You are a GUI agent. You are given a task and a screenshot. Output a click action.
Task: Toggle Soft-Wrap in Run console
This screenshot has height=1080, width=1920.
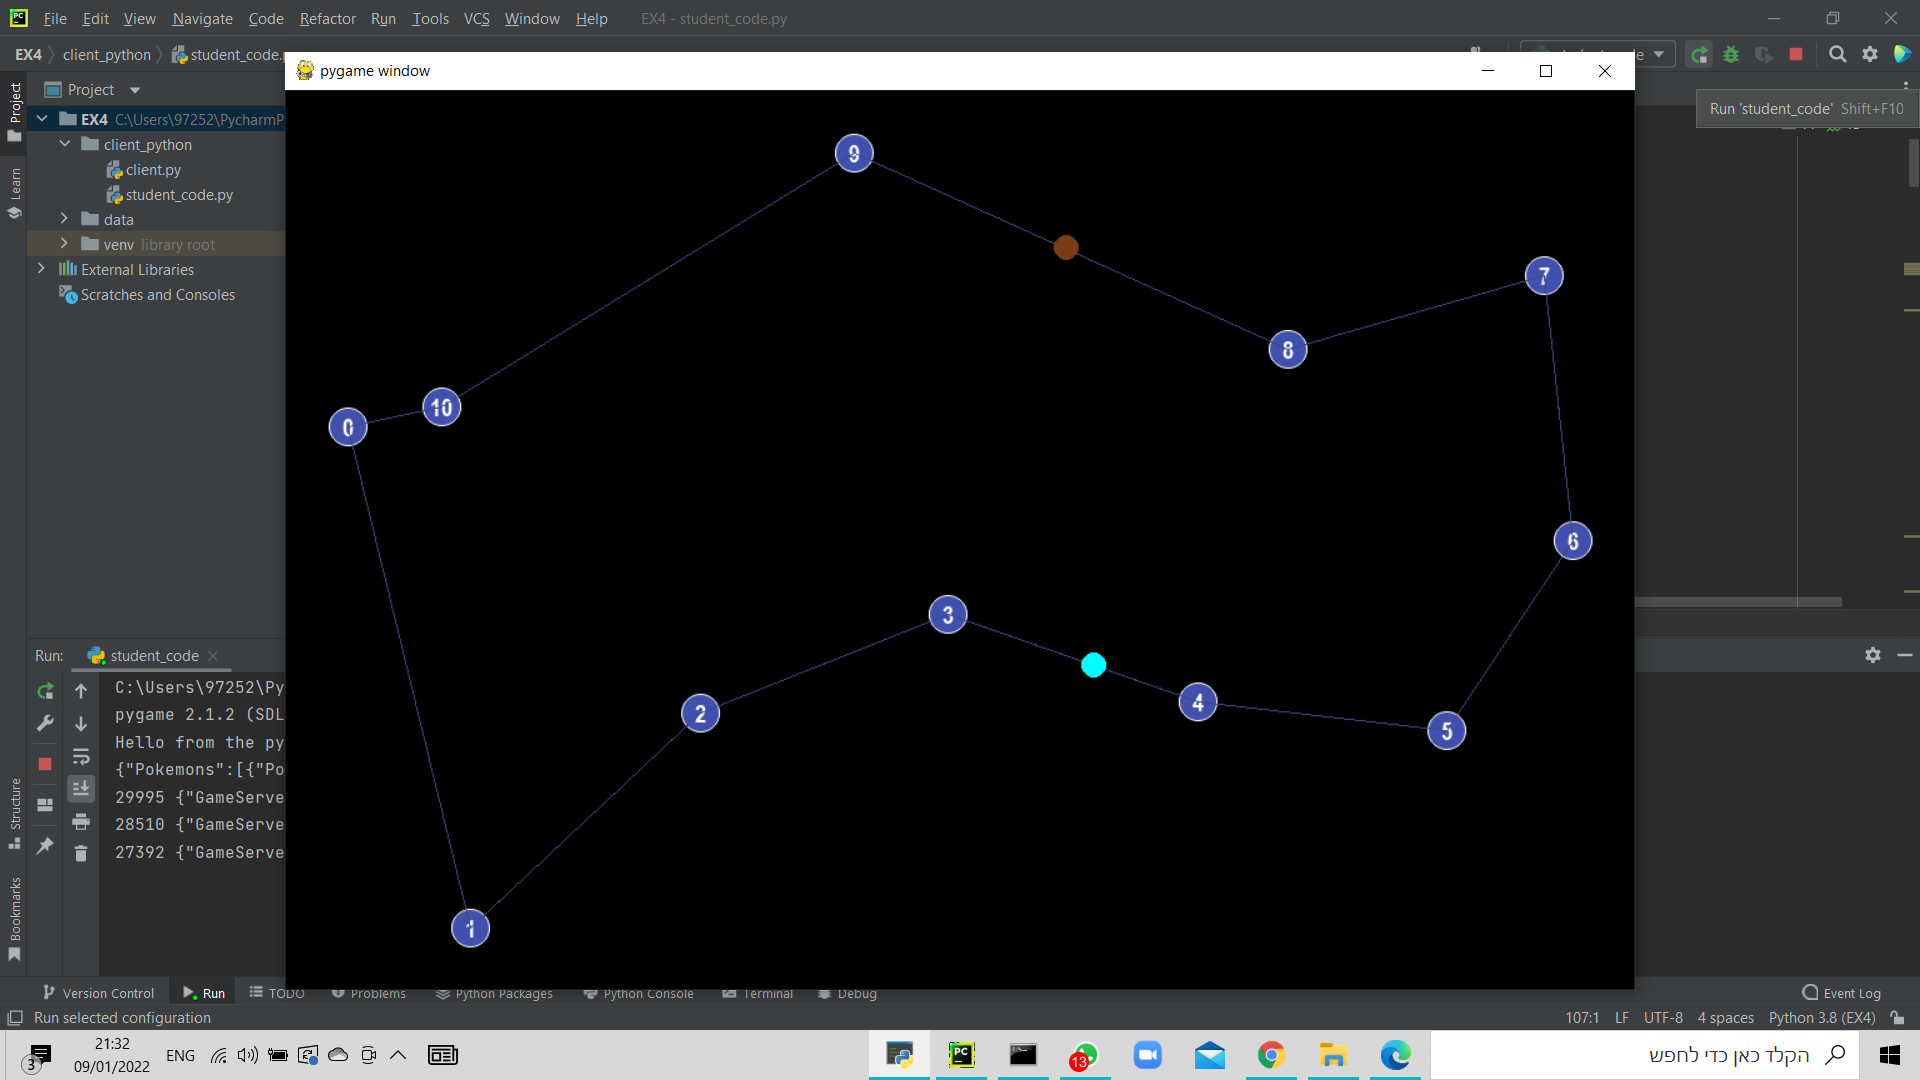pos(81,756)
